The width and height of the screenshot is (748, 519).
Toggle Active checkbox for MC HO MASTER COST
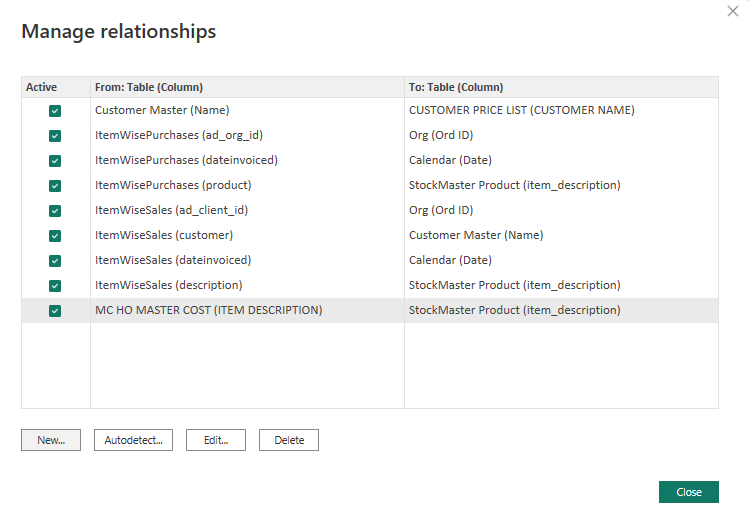point(55,311)
